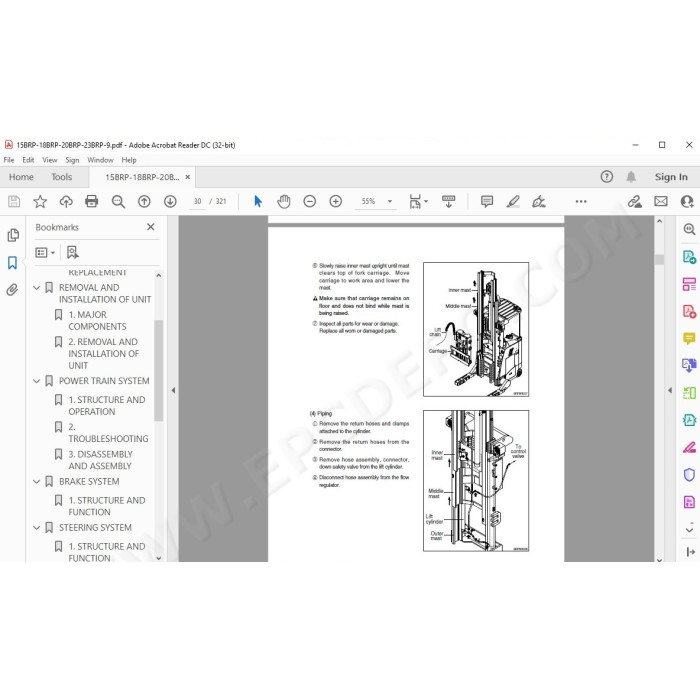The image size is (700, 700).
Task: Open right pane search magnifier tool
Action: click(689, 229)
